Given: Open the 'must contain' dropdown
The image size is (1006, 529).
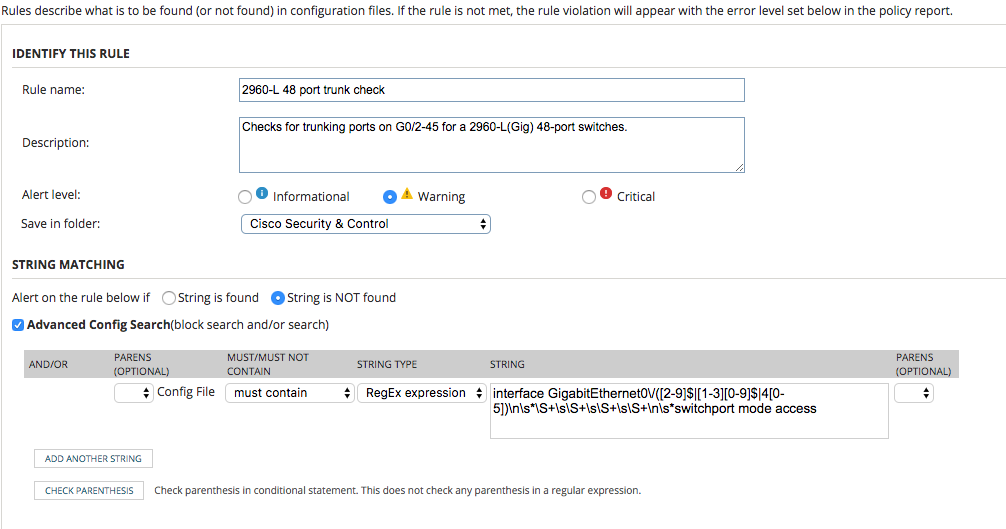Looking at the screenshot, I should (289, 393).
